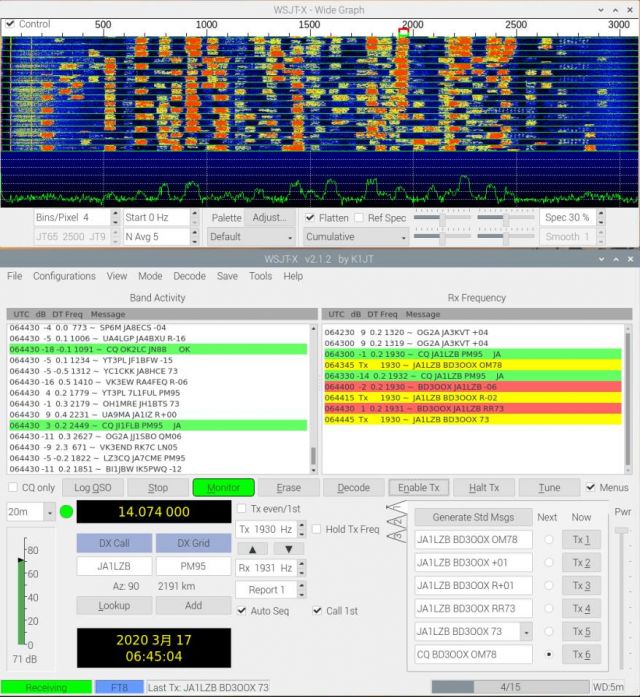
Task: Open the File menu
Action: (x=15, y=276)
